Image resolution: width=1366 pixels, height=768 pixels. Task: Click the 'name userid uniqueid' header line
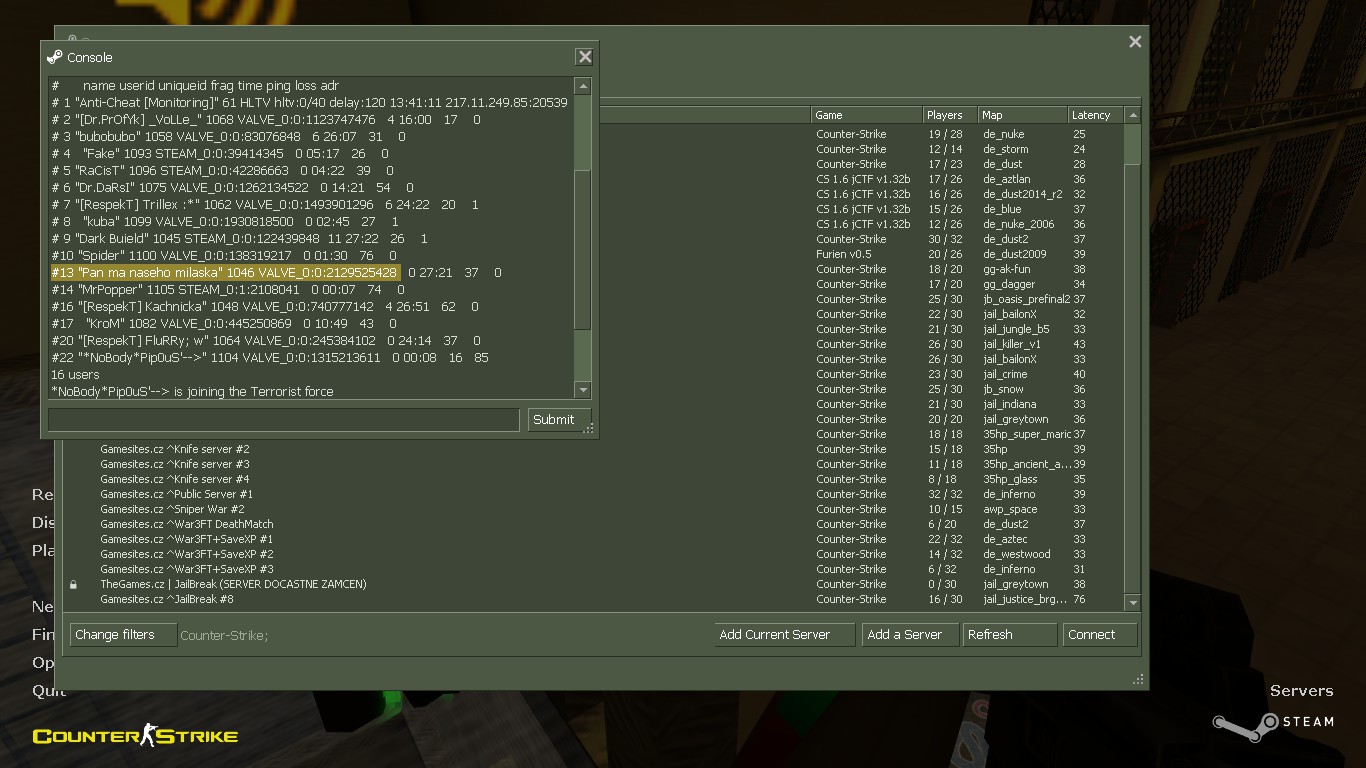click(x=195, y=85)
